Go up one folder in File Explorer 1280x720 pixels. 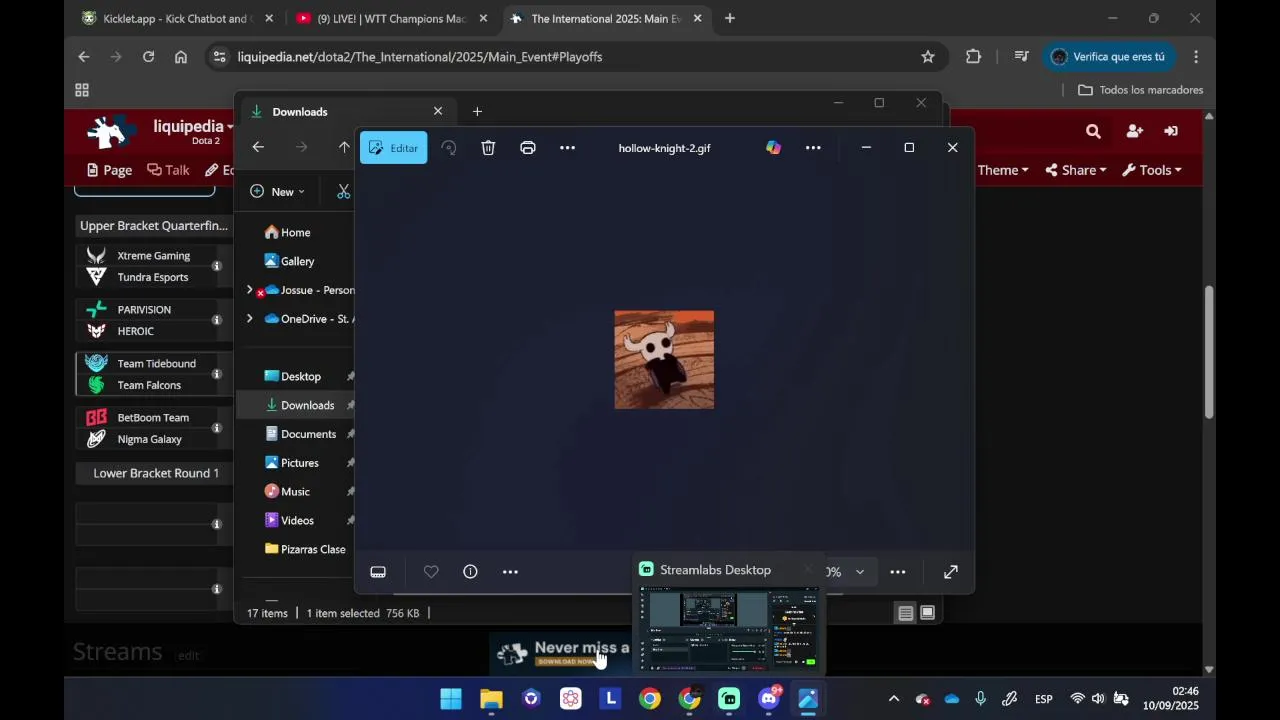tap(344, 148)
